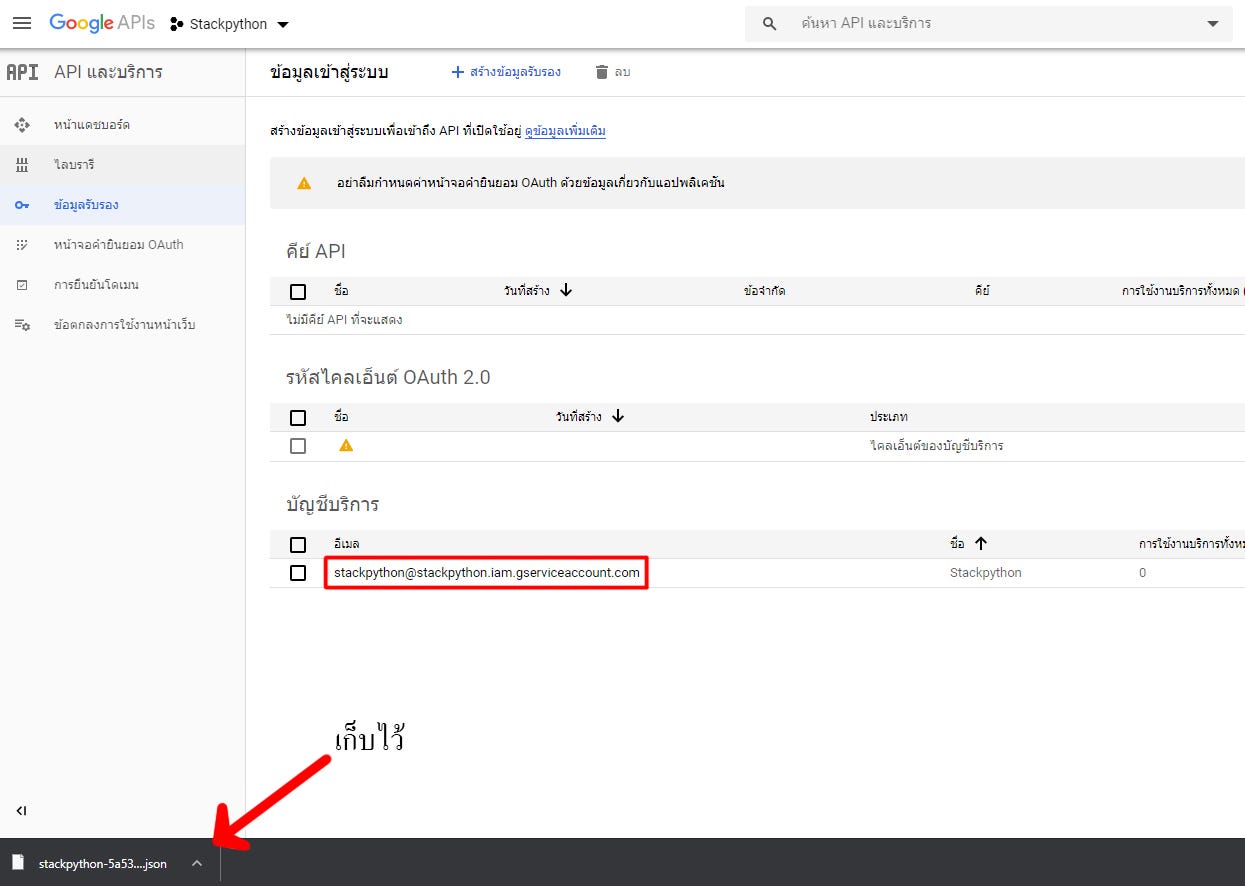
Task: Toggle the select-all checkbox in คีย์ API table
Action: pyautogui.click(x=298, y=291)
